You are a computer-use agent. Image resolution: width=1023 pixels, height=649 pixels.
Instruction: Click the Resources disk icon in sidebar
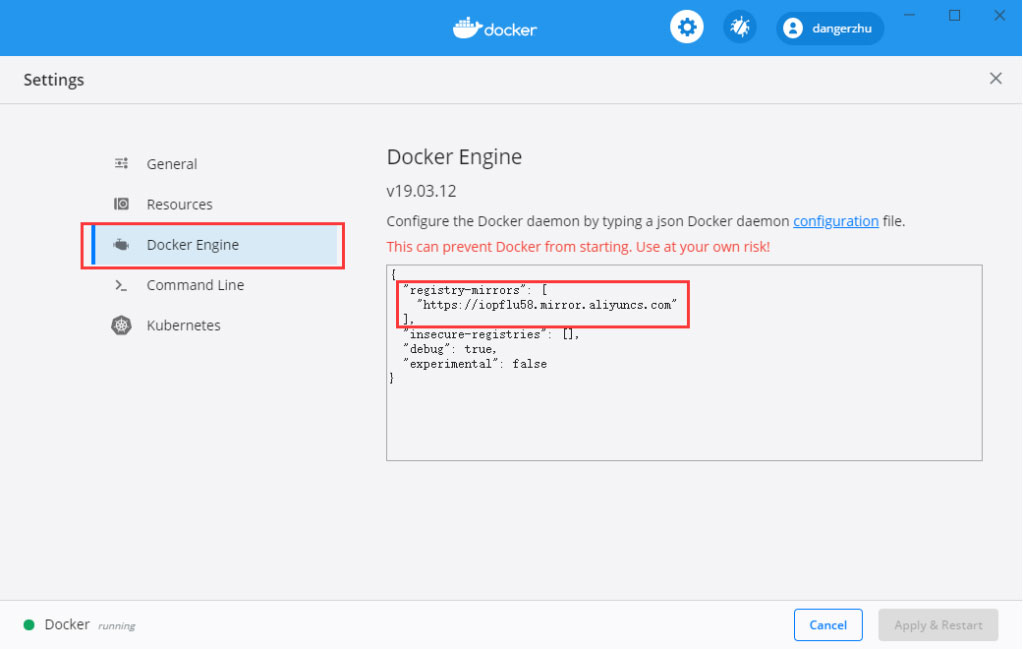(x=121, y=204)
